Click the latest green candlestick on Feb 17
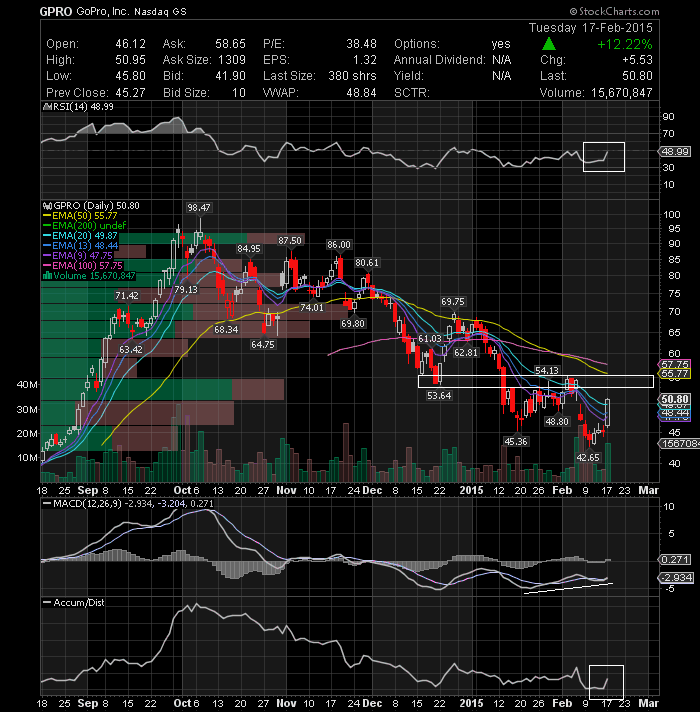Viewport: 700px width, 712px height. (607, 413)
